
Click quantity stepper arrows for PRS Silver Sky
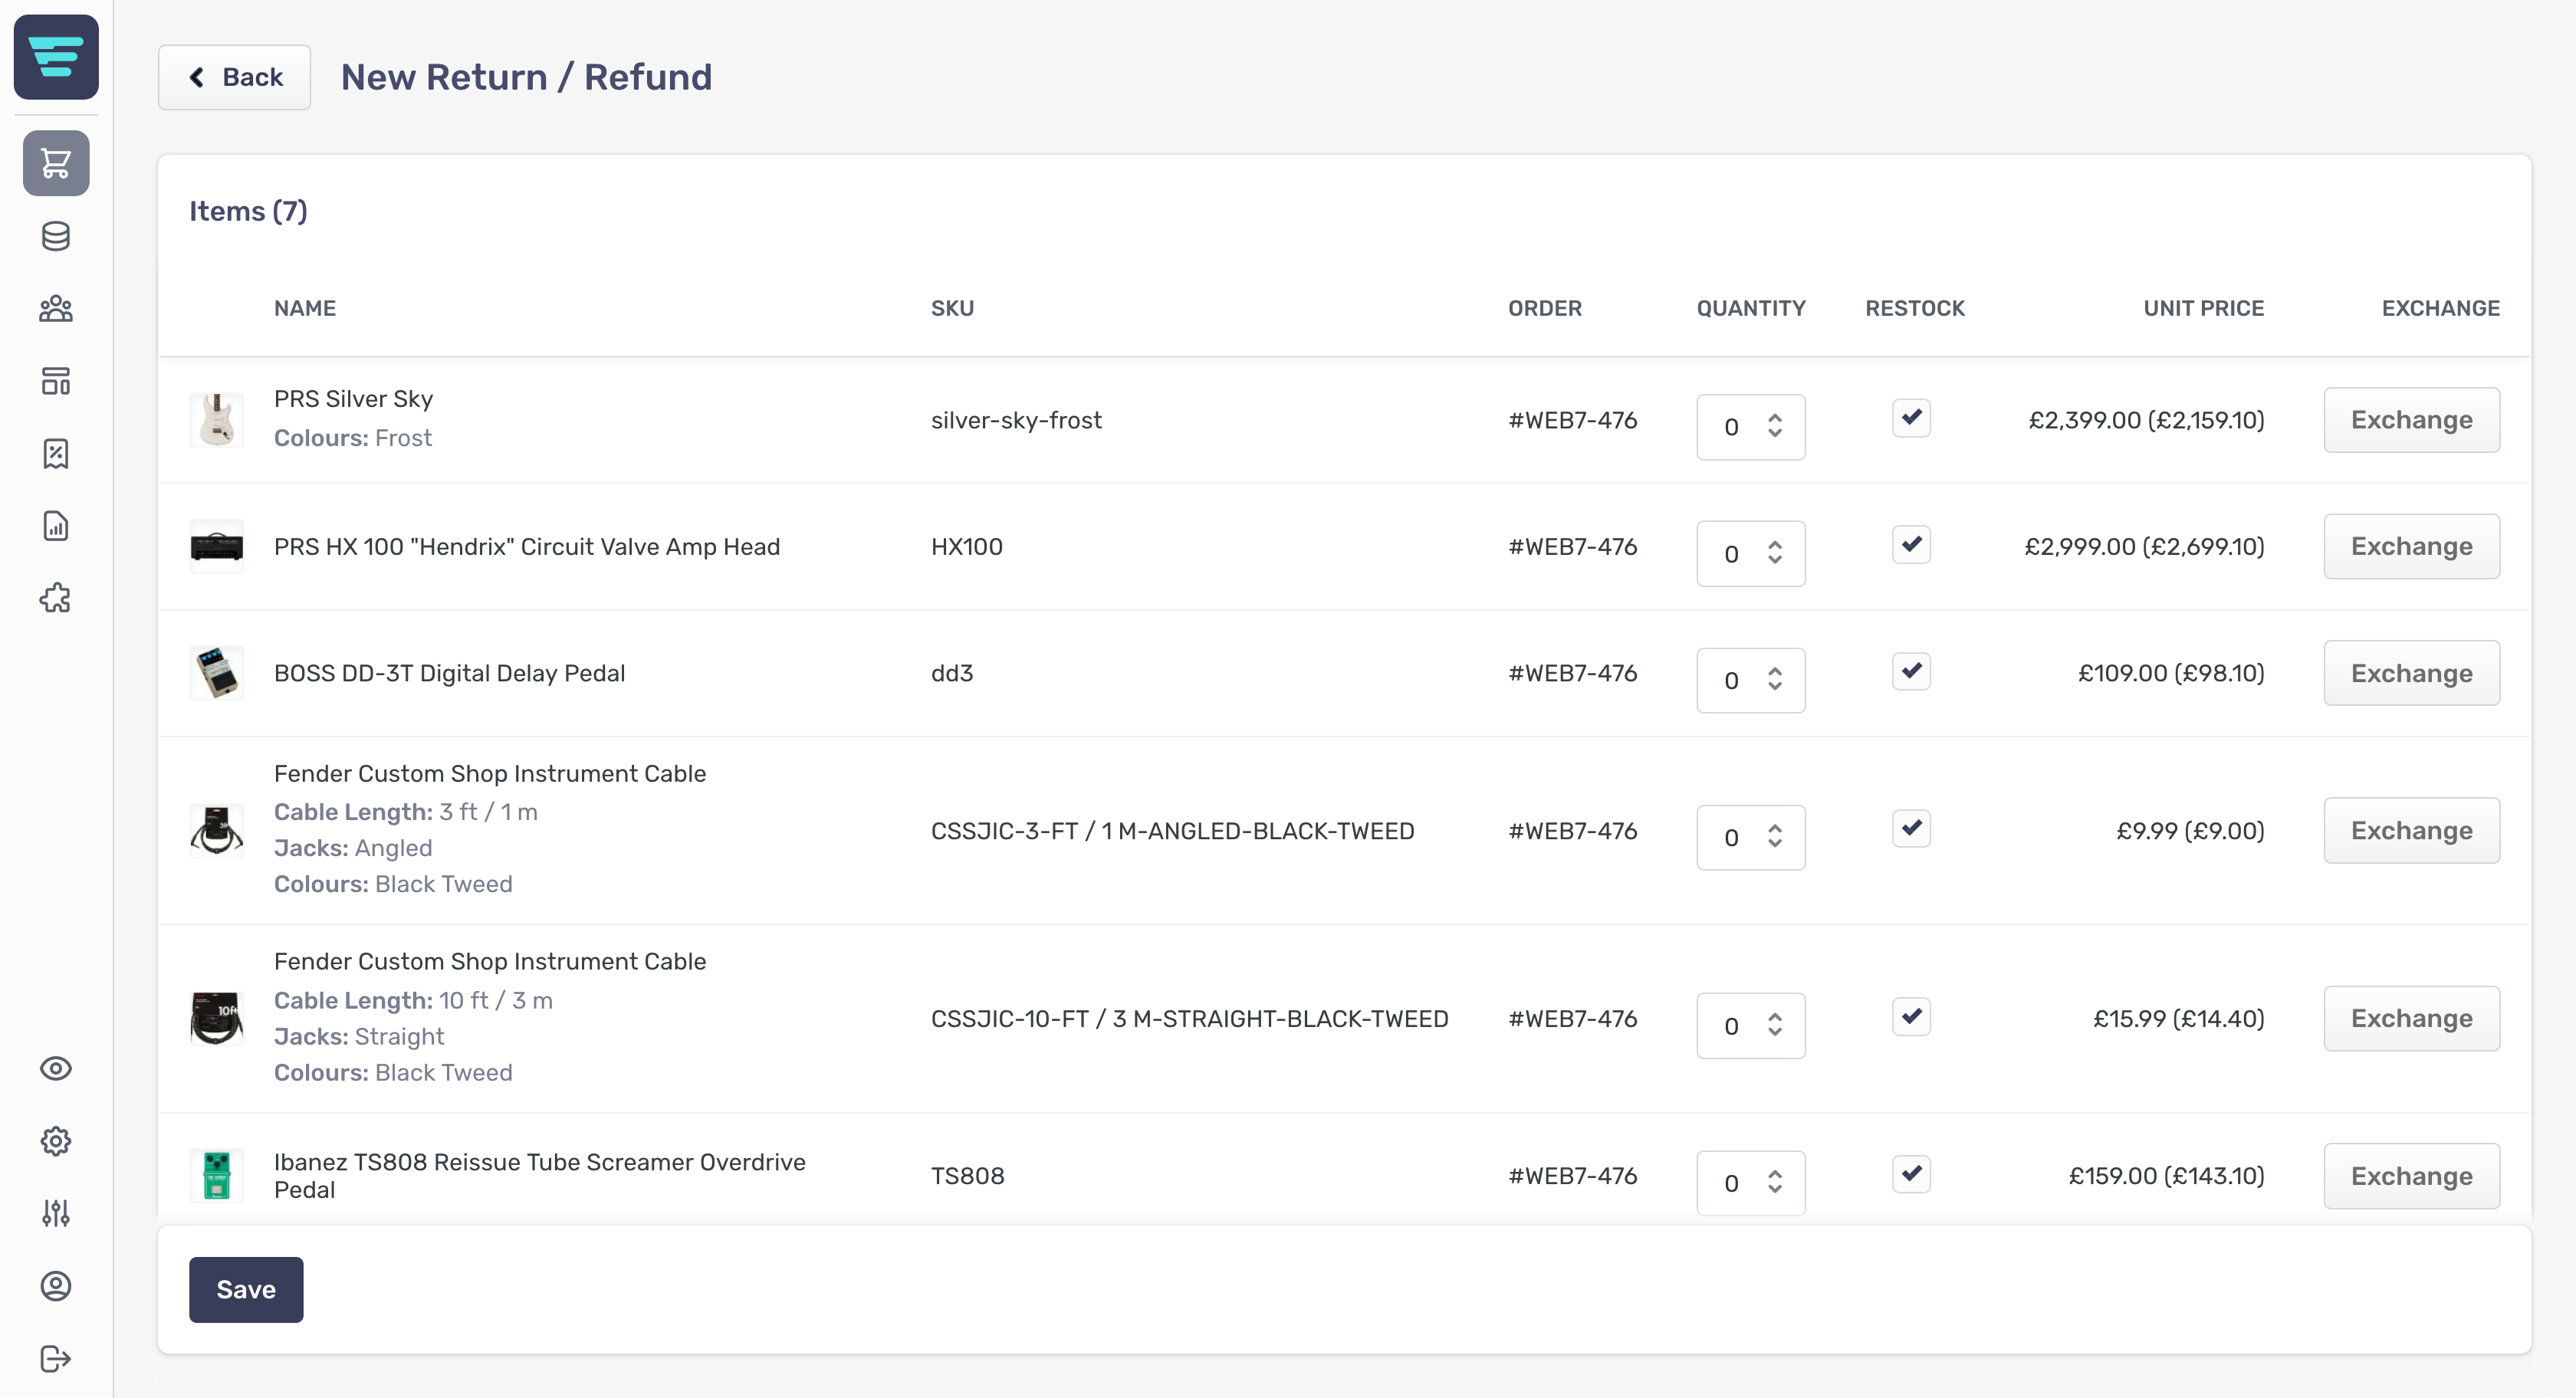[x=1775, y=427]
